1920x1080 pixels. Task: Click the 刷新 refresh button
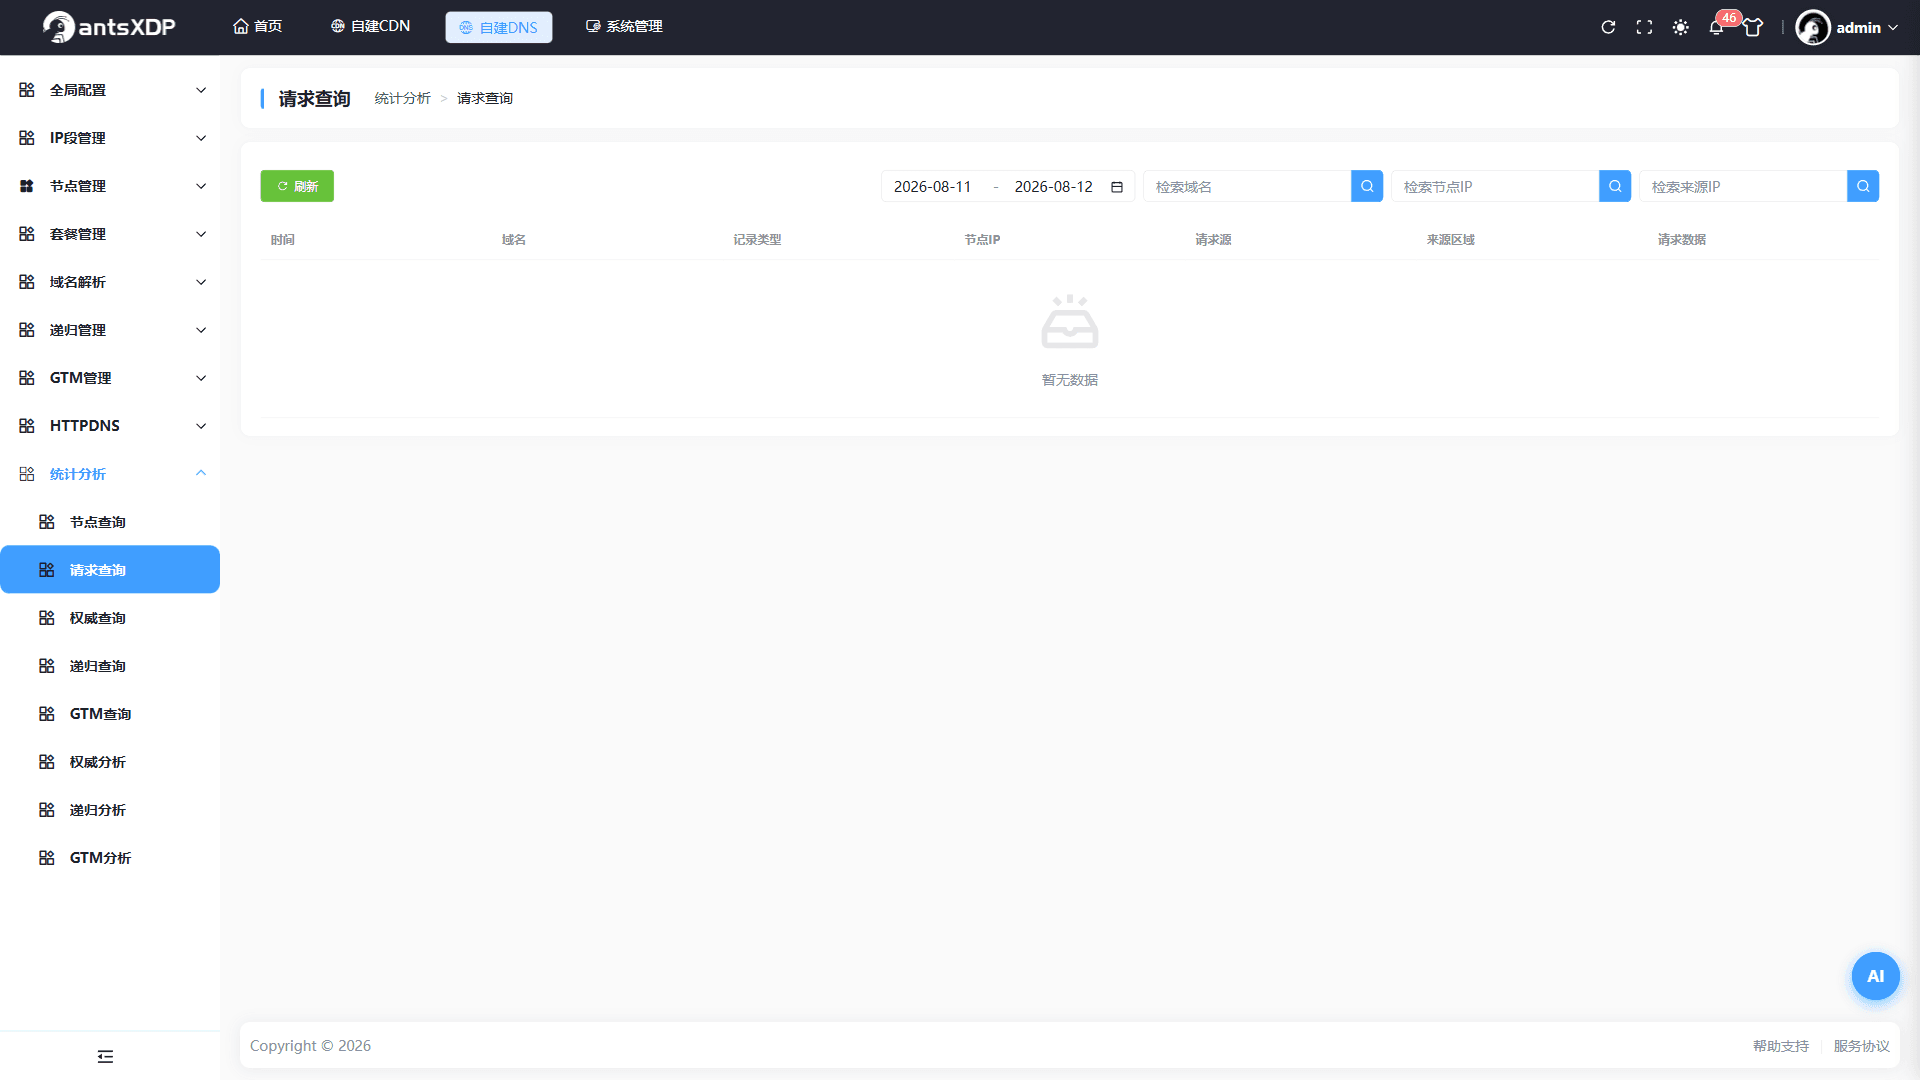[297, 186]
